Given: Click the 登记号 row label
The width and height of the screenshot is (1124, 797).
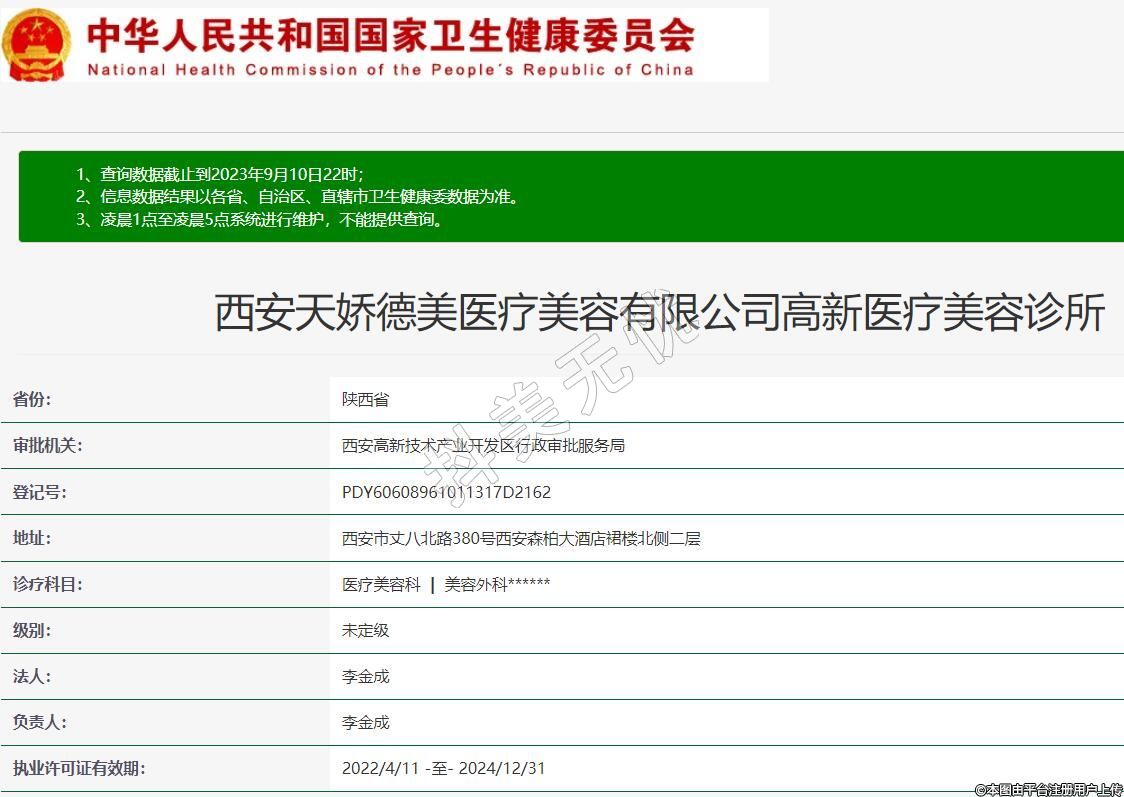Looking at the screenshot, I should 39,492.
